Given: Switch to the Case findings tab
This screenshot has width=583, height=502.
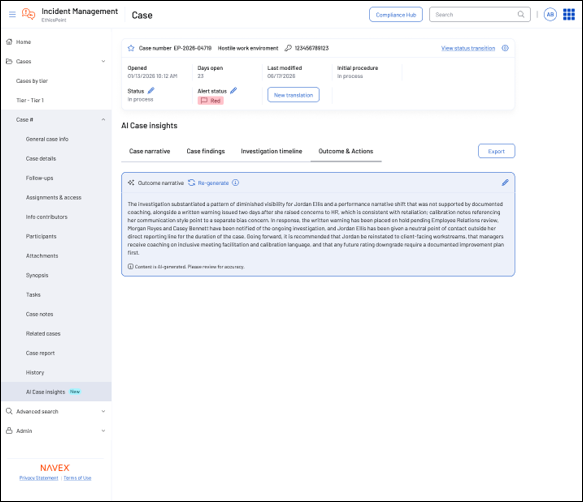Looking at the screenshot, I should [x=206, y=151].
